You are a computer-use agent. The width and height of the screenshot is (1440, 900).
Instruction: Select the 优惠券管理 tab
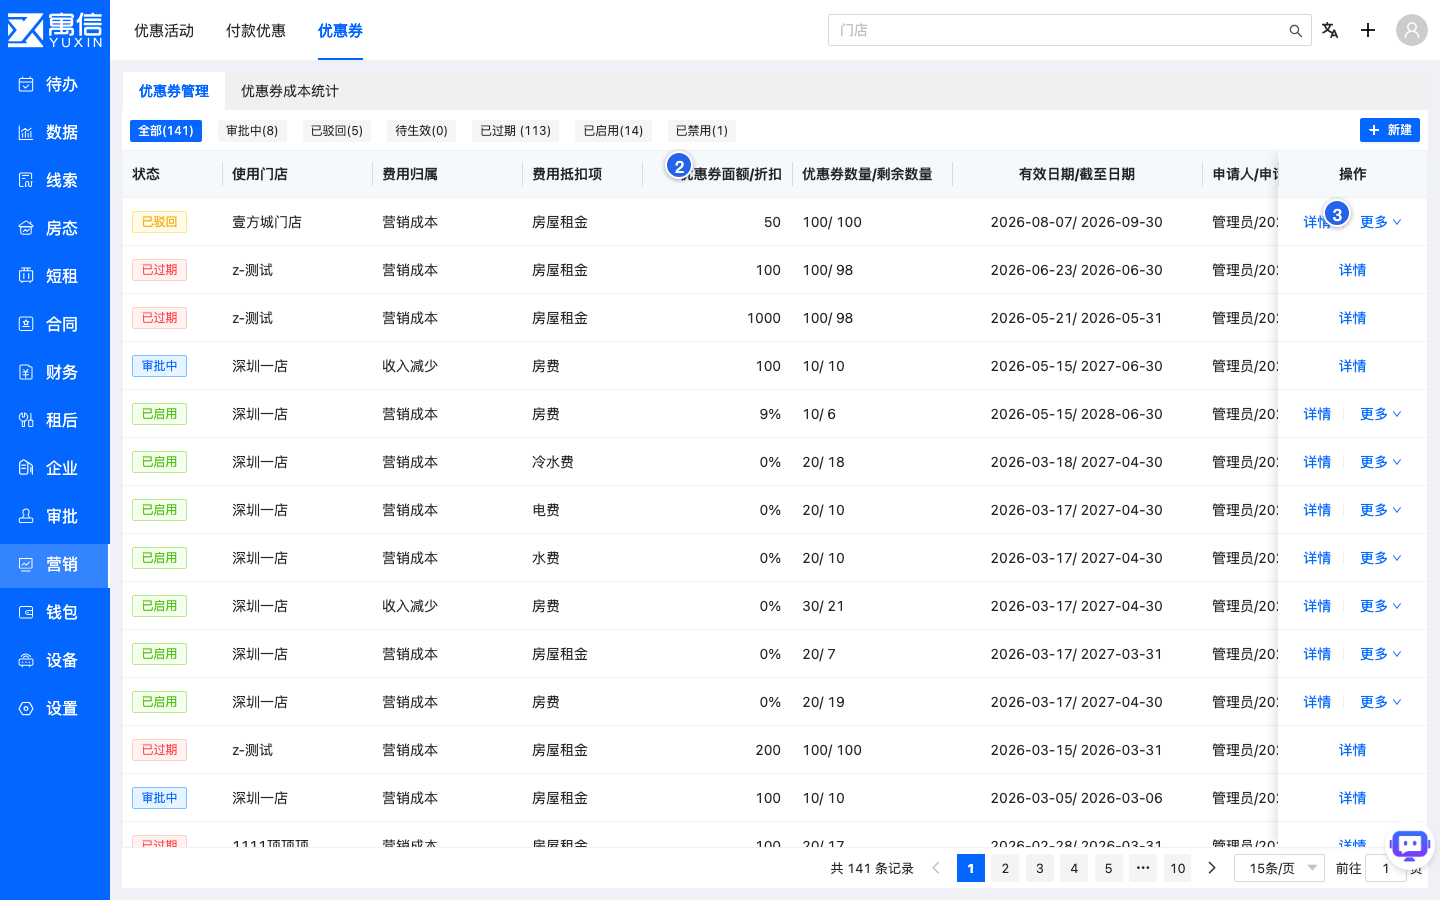click(174, 91)
